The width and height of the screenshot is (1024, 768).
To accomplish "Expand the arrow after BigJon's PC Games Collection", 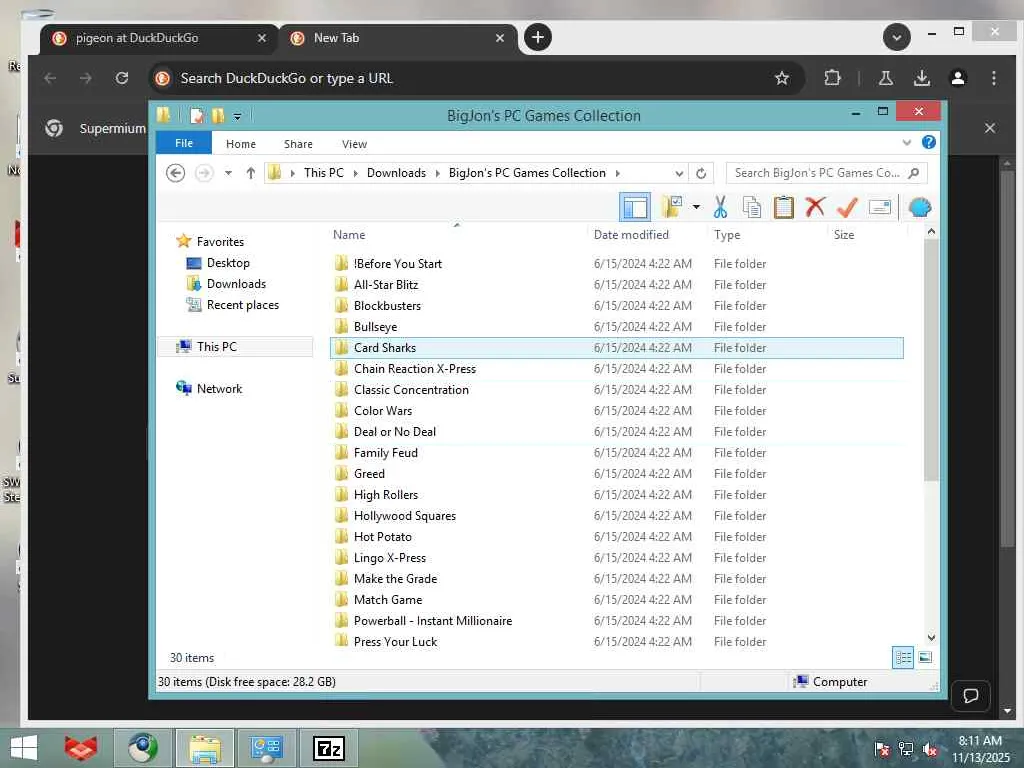I will point(617,173).
